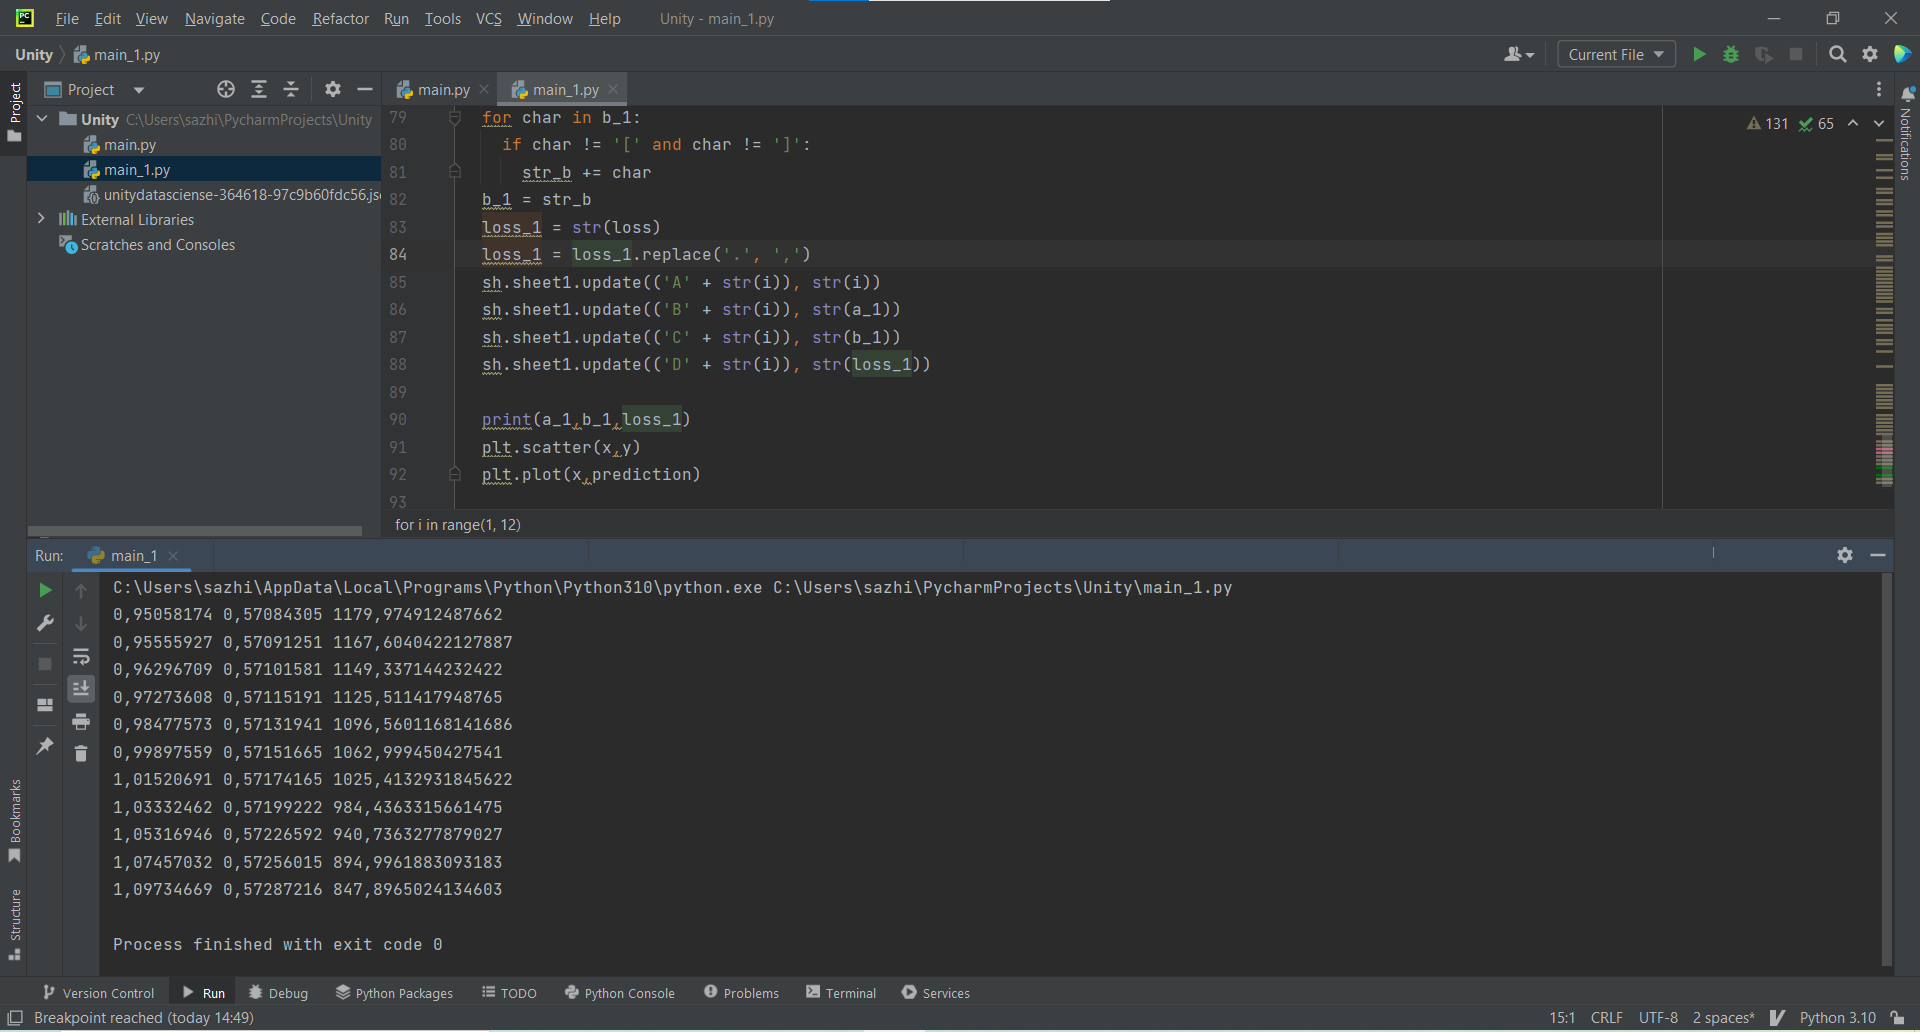The width and height of the screenshot is (1920, 1032).
Task: Open Current File run configuration dropdown
Action: tap(1616, 54)
